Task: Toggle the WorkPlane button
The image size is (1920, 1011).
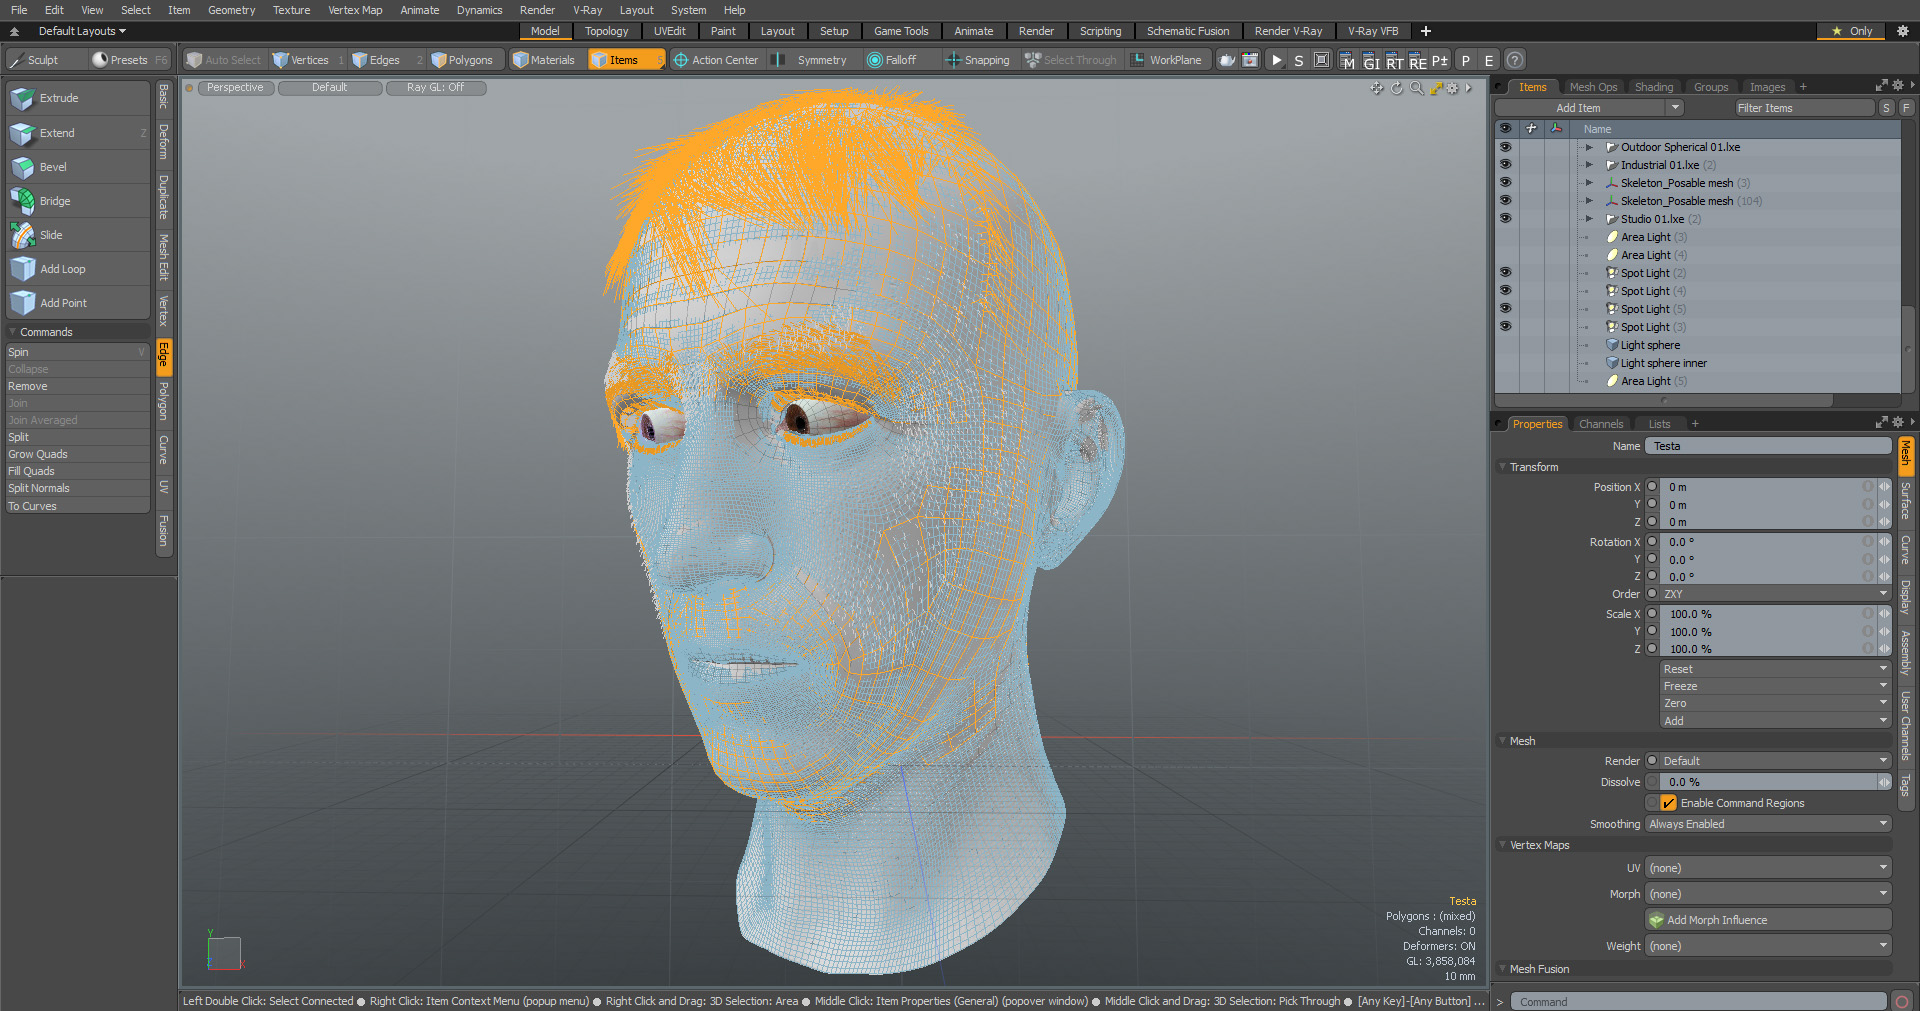Action: pos(1166,60)
